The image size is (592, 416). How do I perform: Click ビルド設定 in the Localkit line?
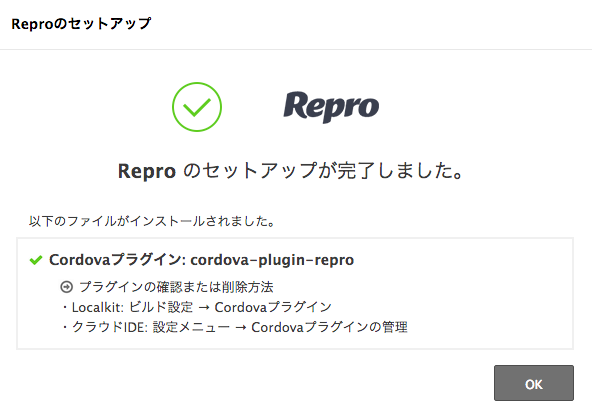pyautogui.click(x=161, y=307)
